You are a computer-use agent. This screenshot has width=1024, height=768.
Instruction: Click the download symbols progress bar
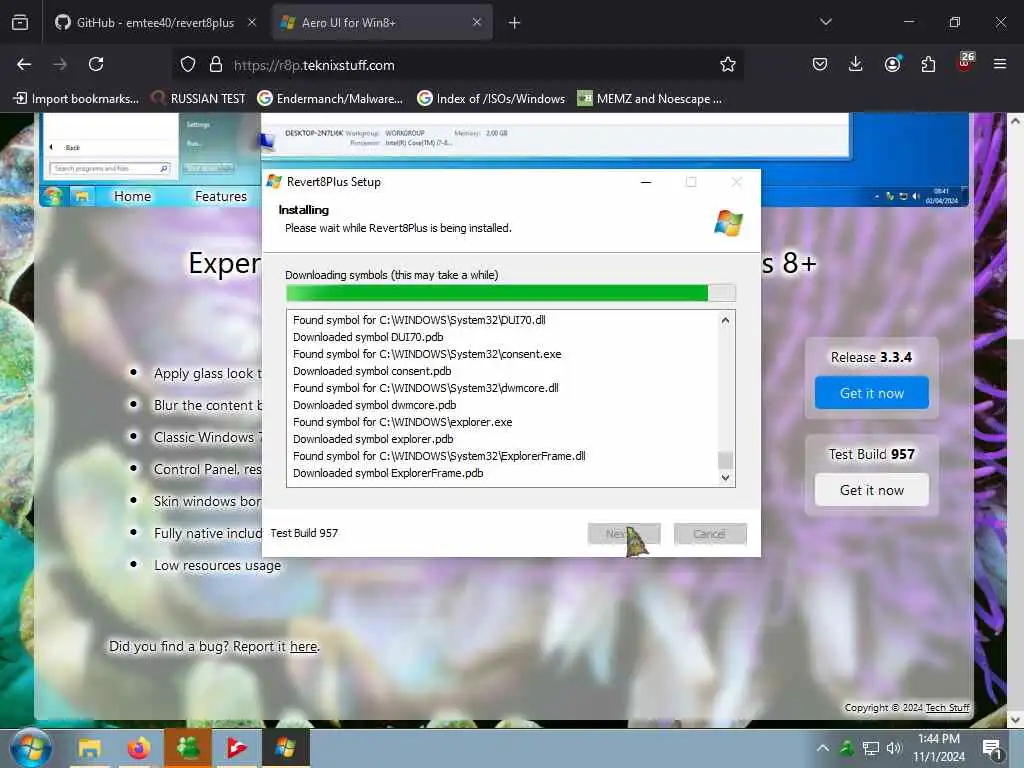(x=511, y=293)
